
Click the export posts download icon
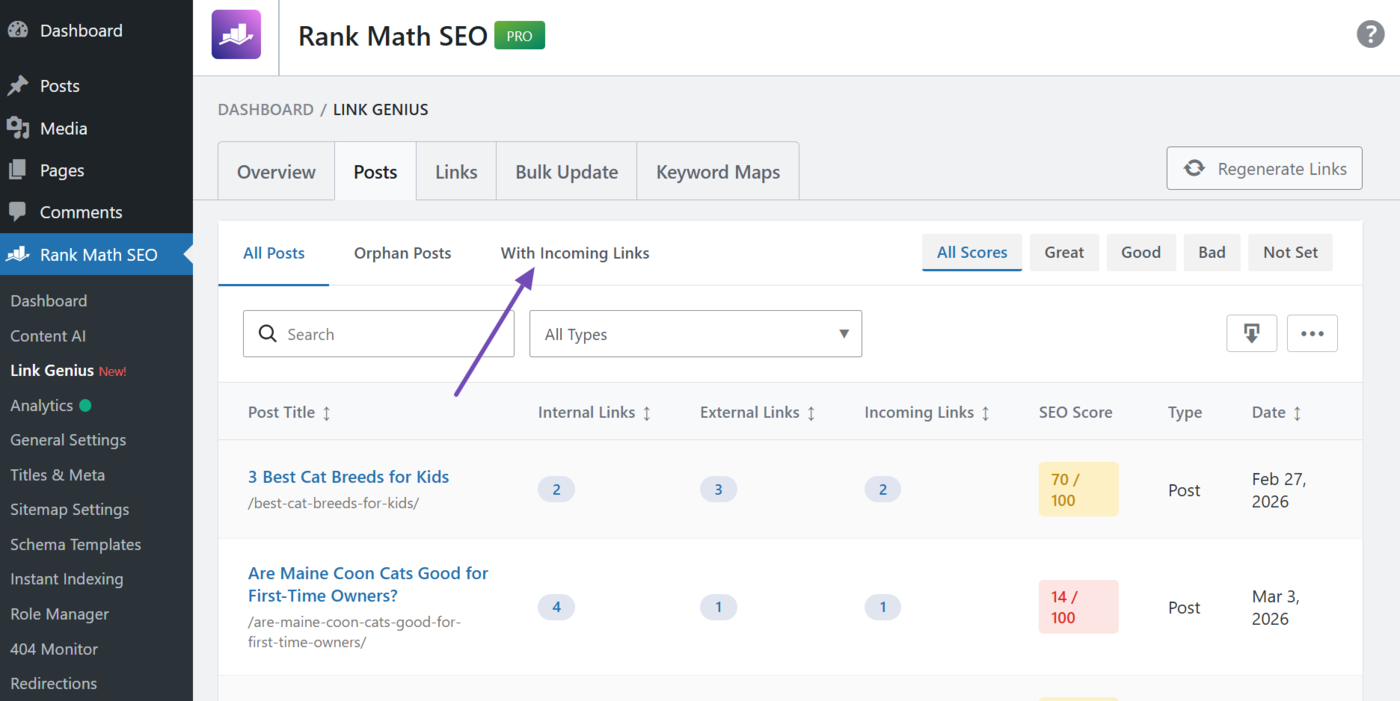[x=1251, y=333]
